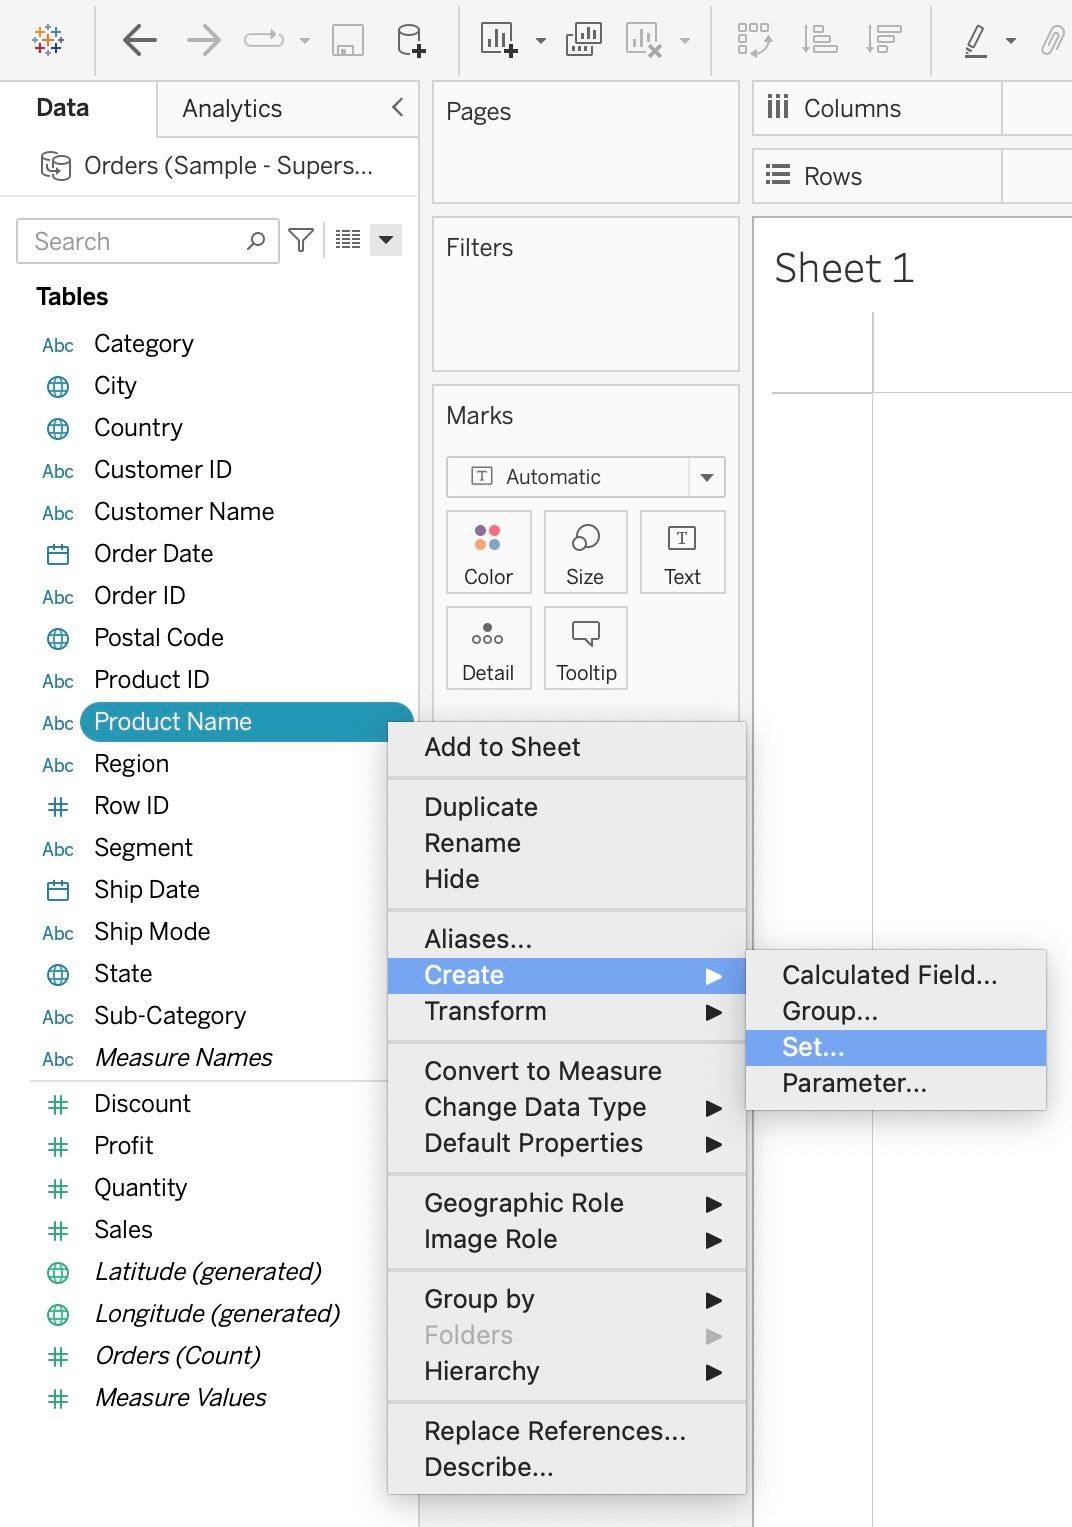Open the data pane view options dropdown

point(386,240)
